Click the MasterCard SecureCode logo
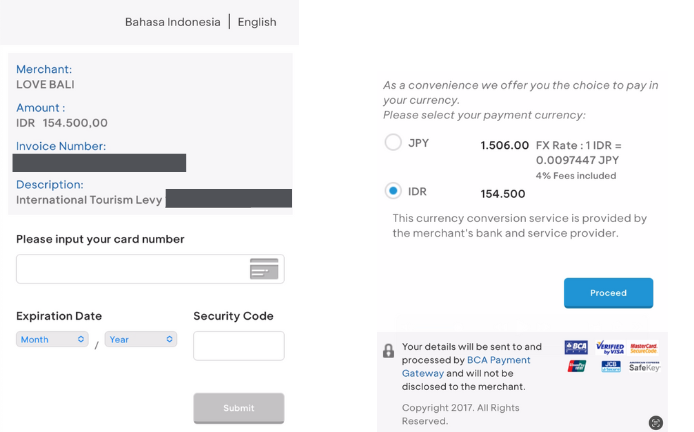This screenshot has width=694, height=432. click(644, 348)
